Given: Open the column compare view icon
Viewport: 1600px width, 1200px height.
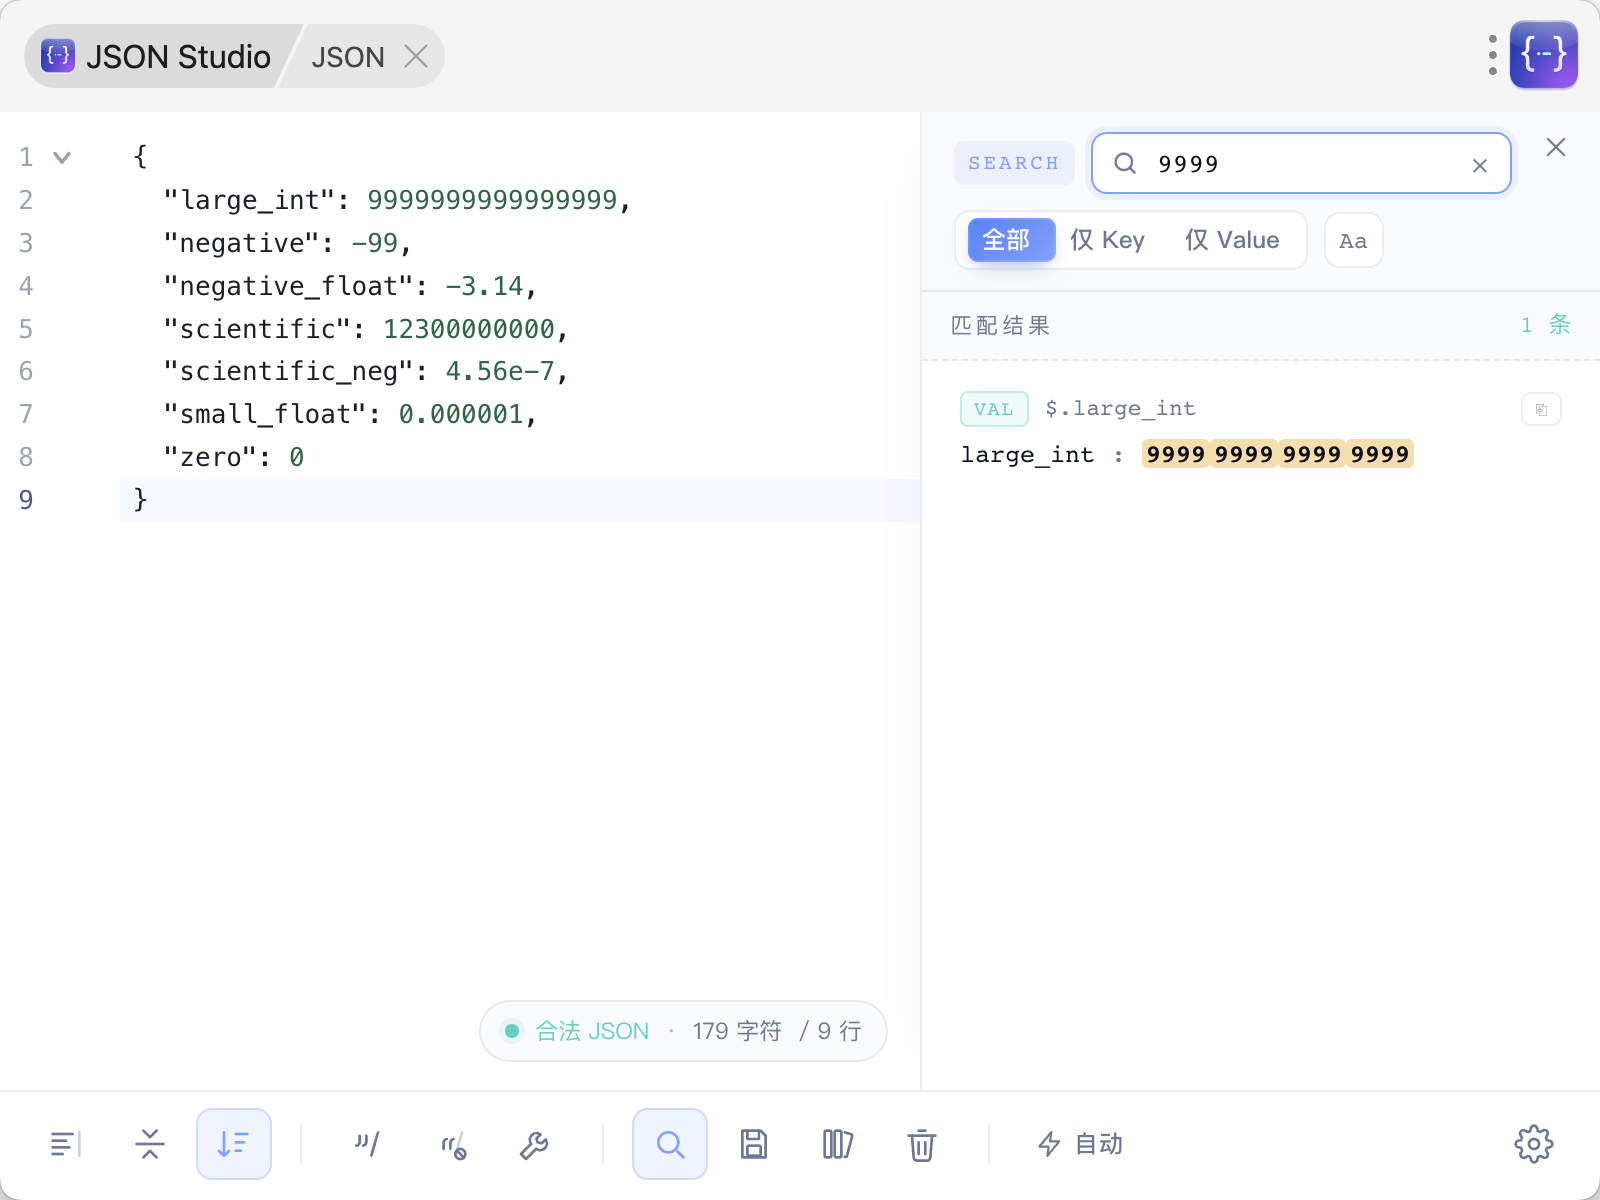Looking at the screenshot, I should pos(837,1144).
